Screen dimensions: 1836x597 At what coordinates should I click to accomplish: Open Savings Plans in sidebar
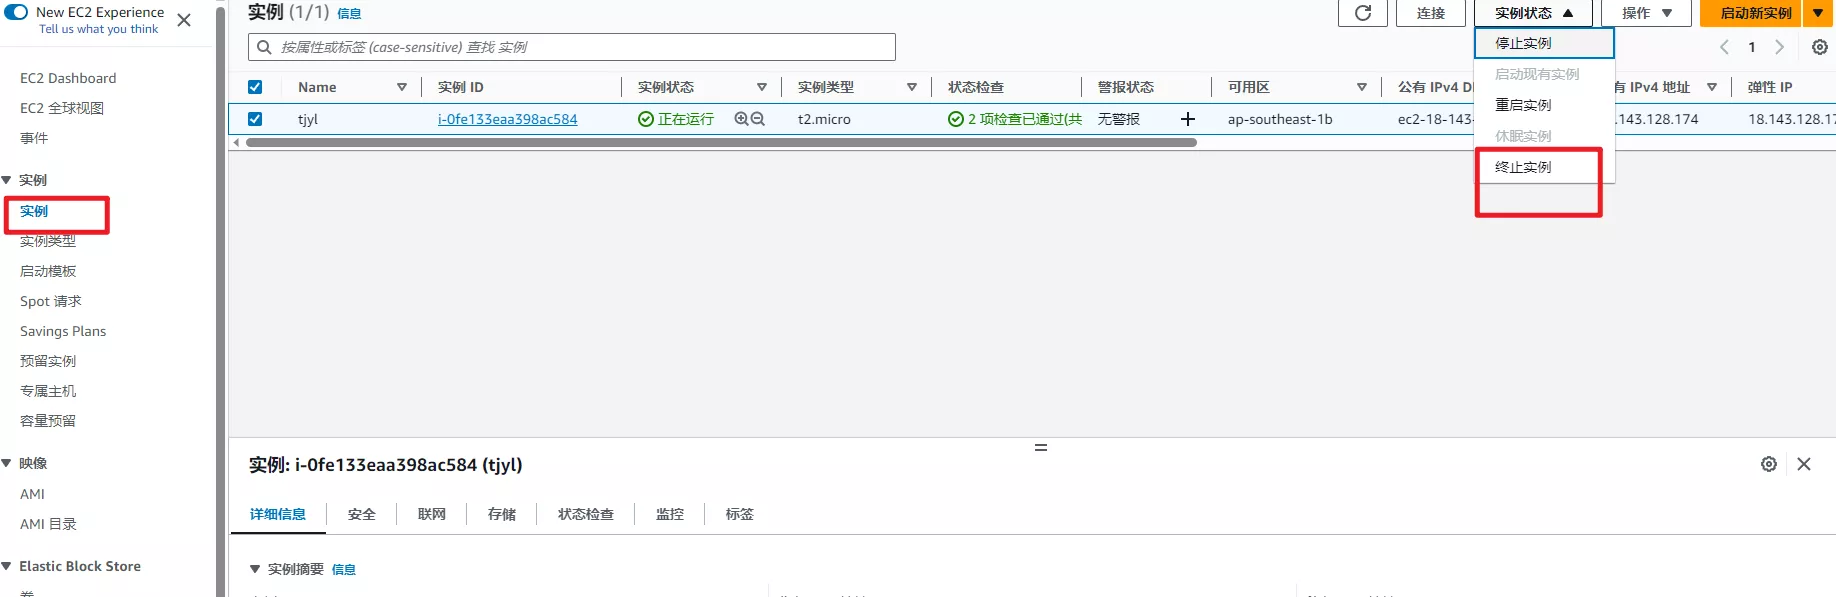[63, 331]
